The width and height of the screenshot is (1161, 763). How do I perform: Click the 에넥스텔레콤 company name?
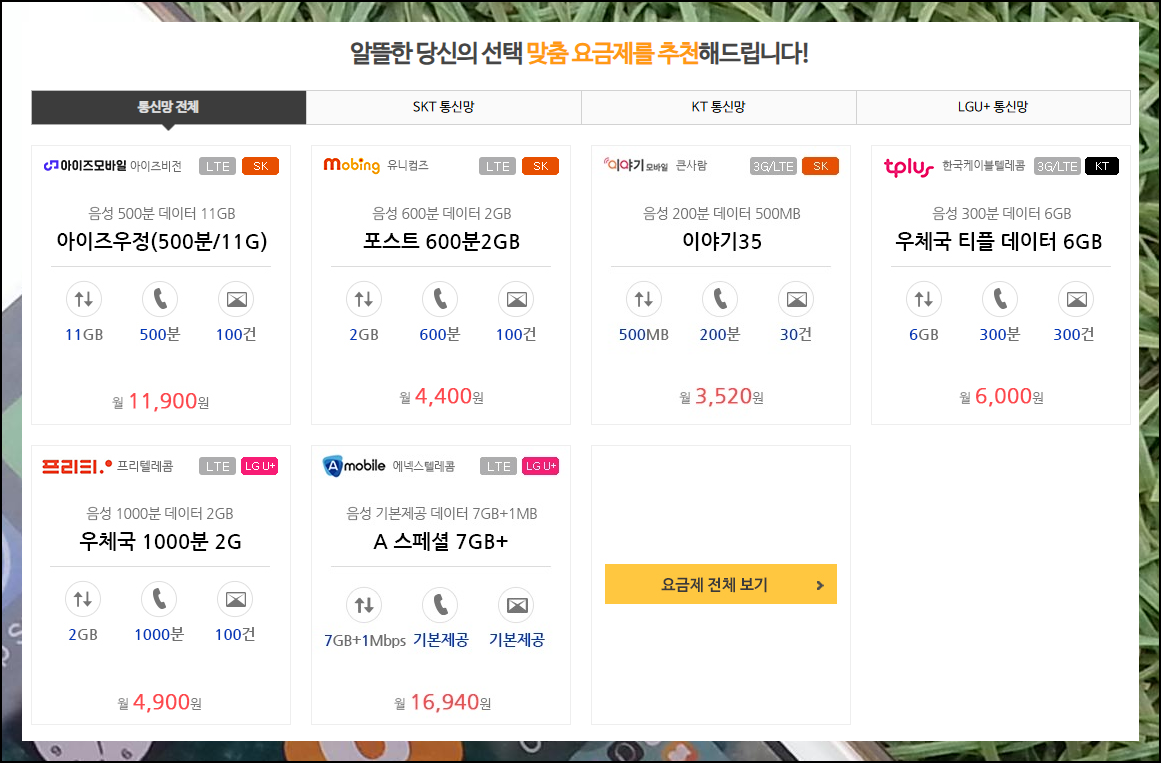(424, 466)
